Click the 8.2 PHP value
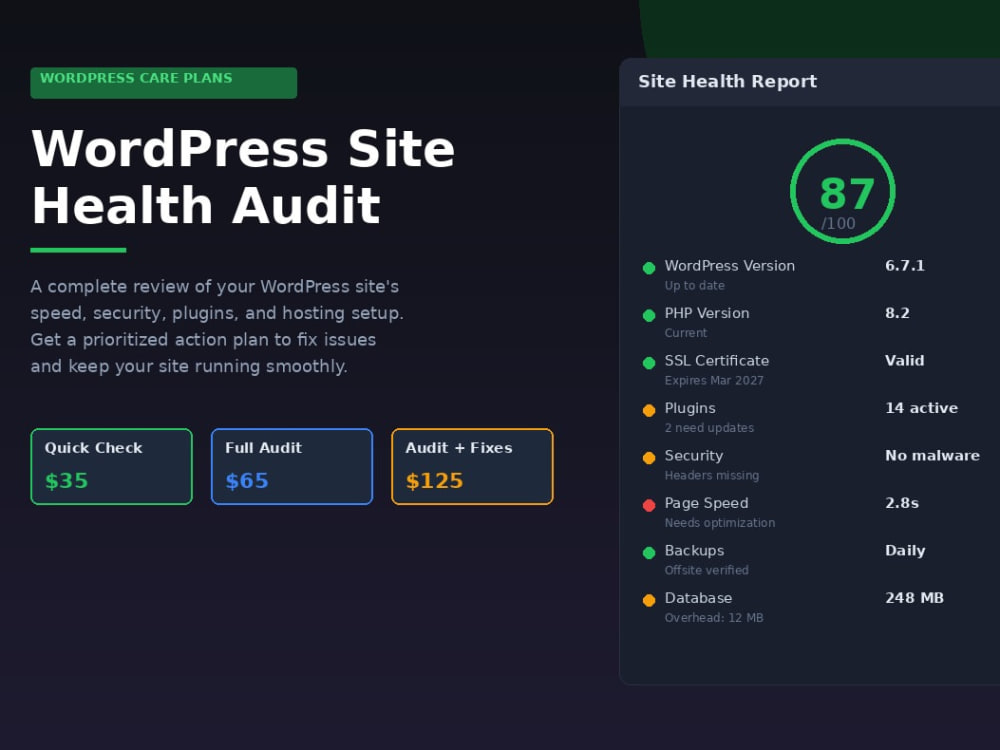 [897, 313]
